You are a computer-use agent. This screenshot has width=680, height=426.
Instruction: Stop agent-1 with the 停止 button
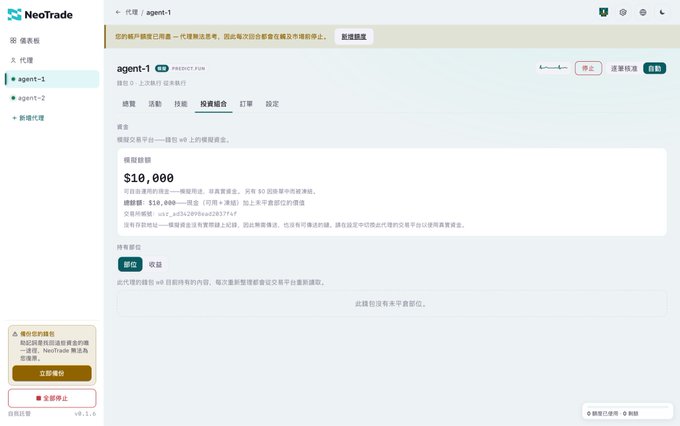coord(588,69)
